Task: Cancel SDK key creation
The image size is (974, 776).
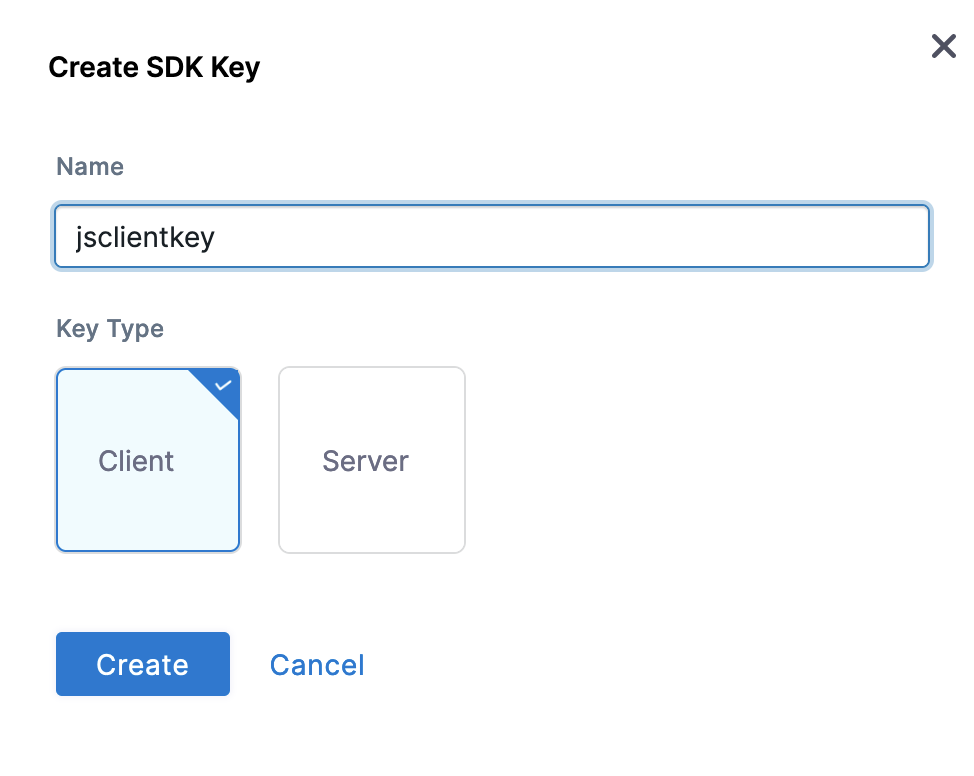Action: [x=317, y=665]
